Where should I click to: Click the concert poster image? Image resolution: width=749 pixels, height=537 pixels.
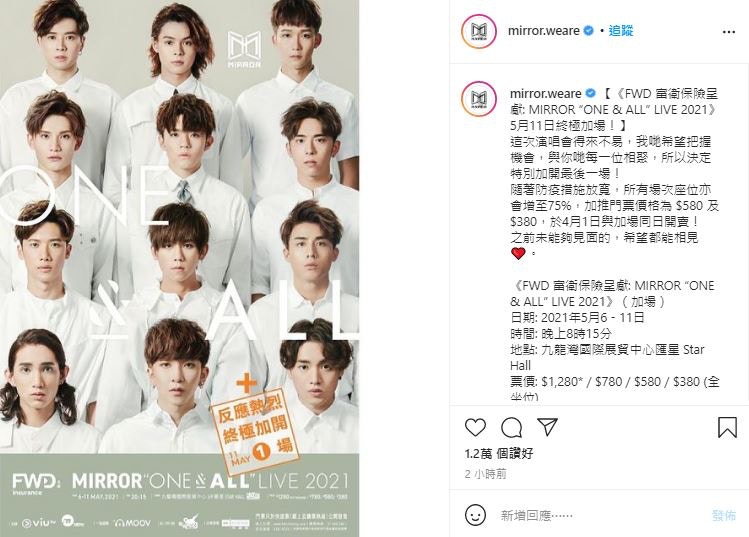tap(180, 268)
